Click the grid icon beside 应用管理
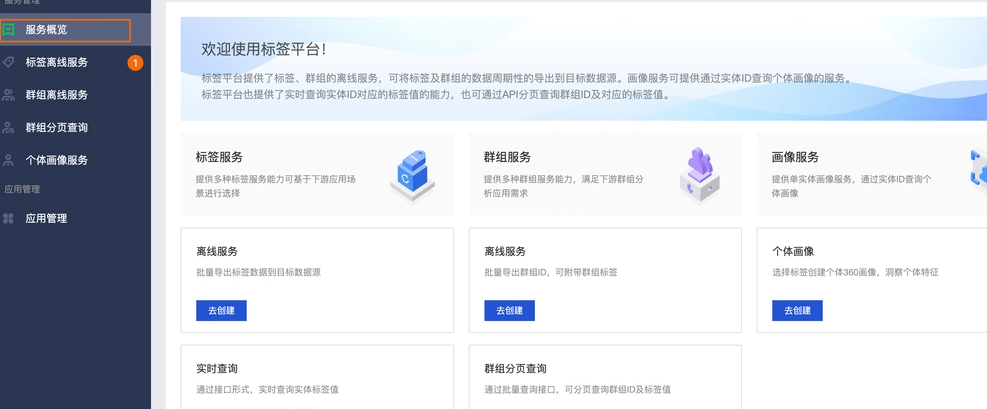987x409 pixels. pyautogui.click(x=8, y=218)
